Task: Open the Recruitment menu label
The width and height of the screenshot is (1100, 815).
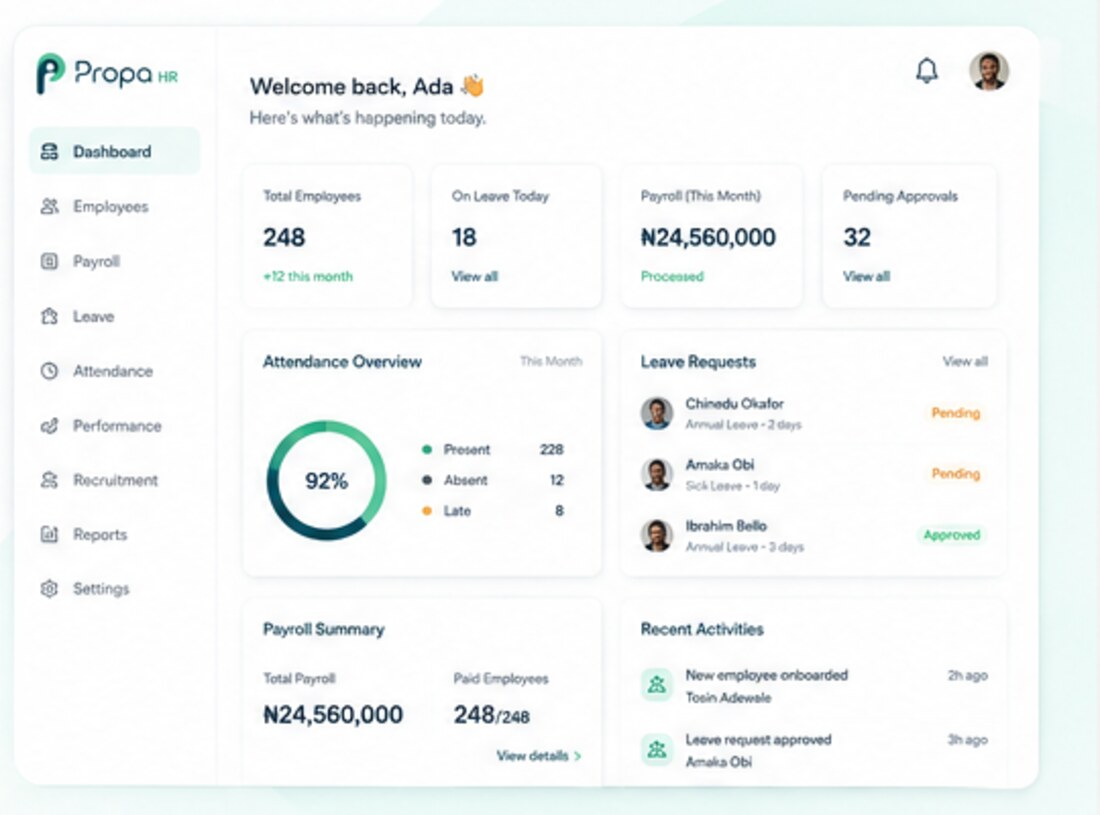Action: point(116,480)
